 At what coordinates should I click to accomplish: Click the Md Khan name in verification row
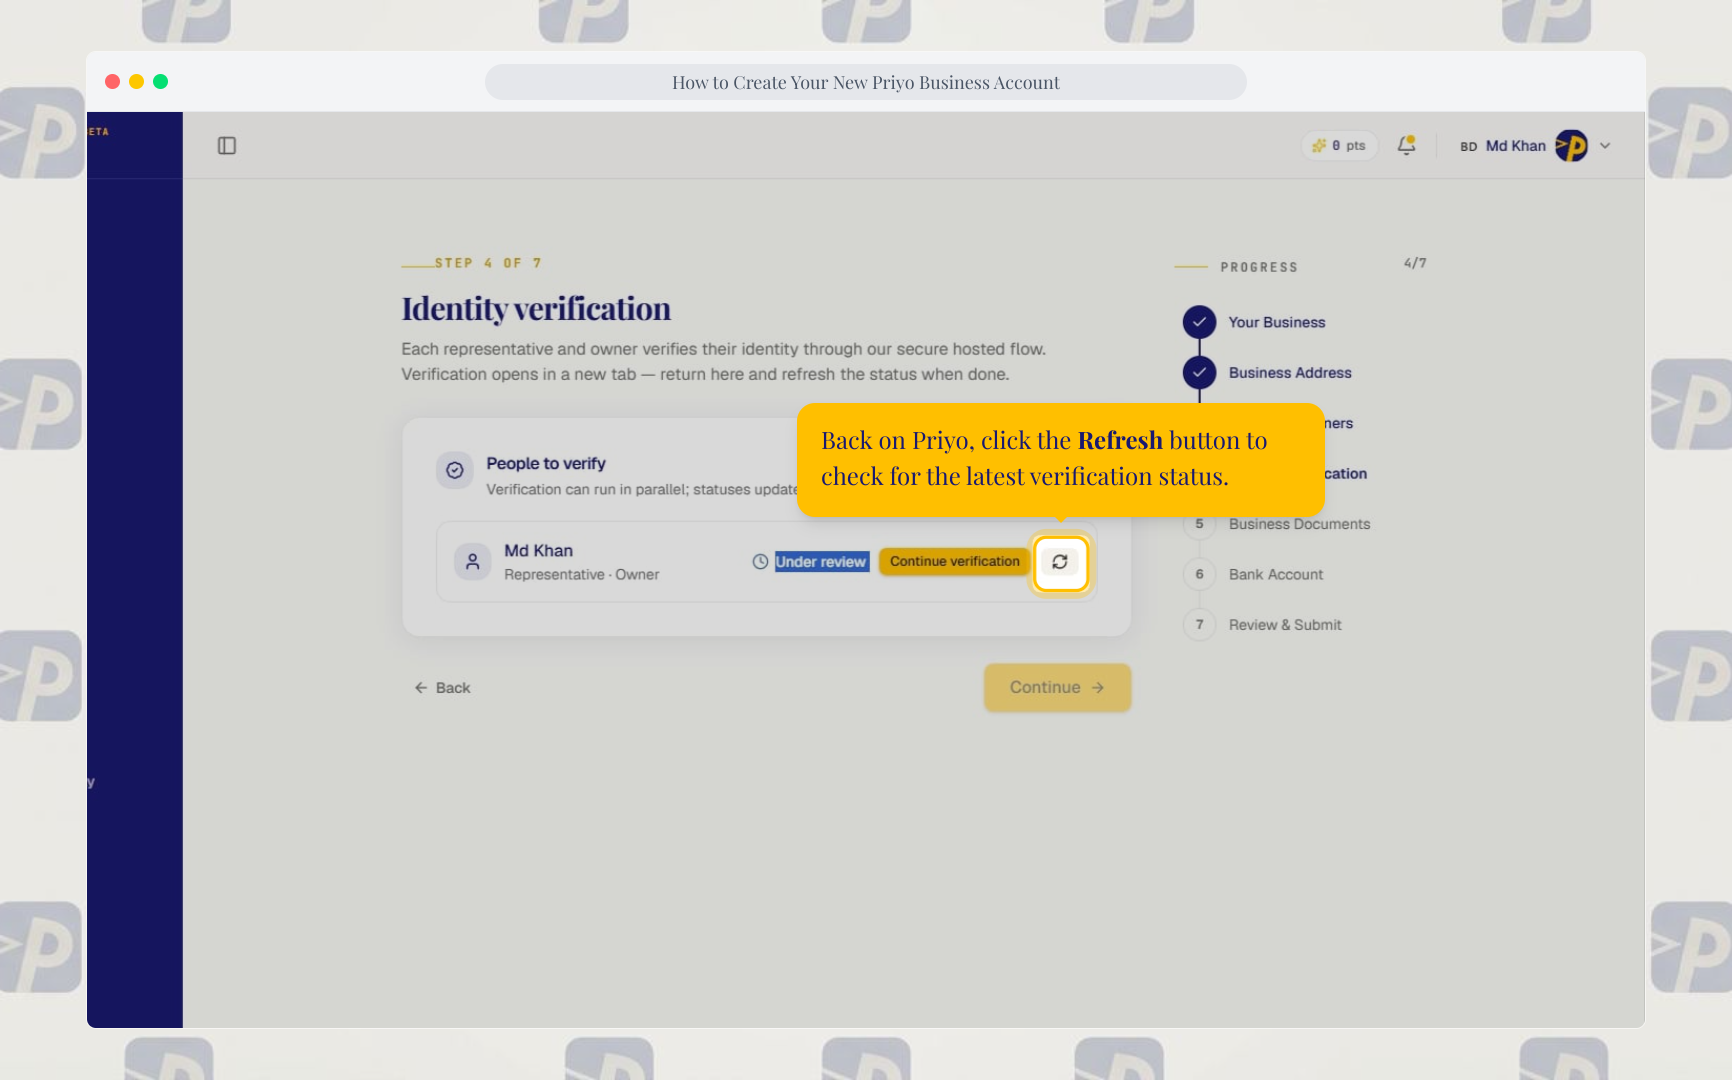pyautogui.click(x=538, y=551)
